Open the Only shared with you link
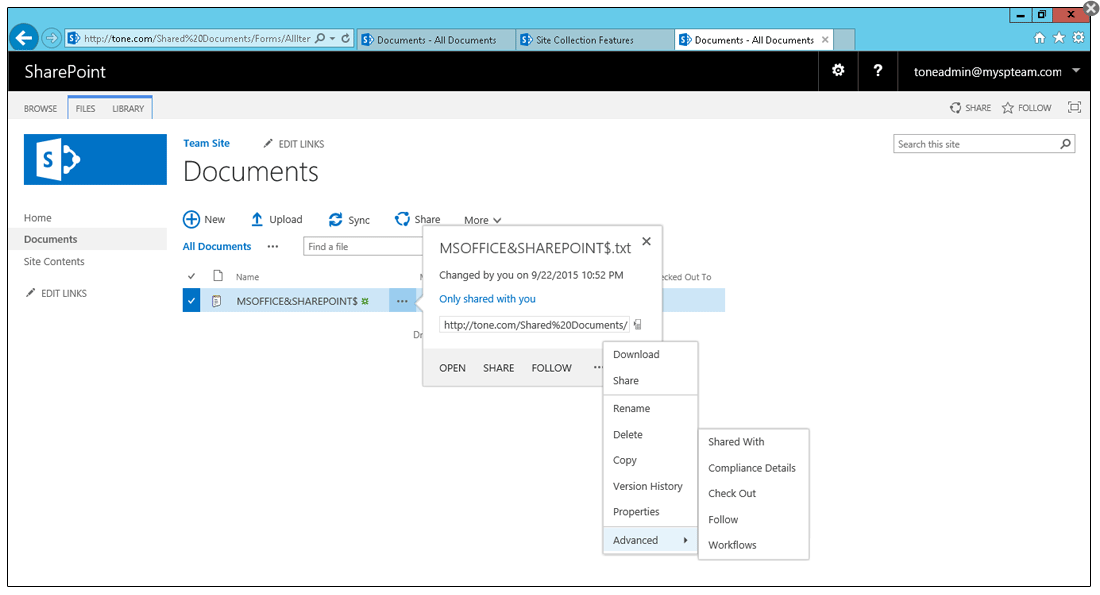Screen dimensions: 1100x595 [x=487, y=299]
